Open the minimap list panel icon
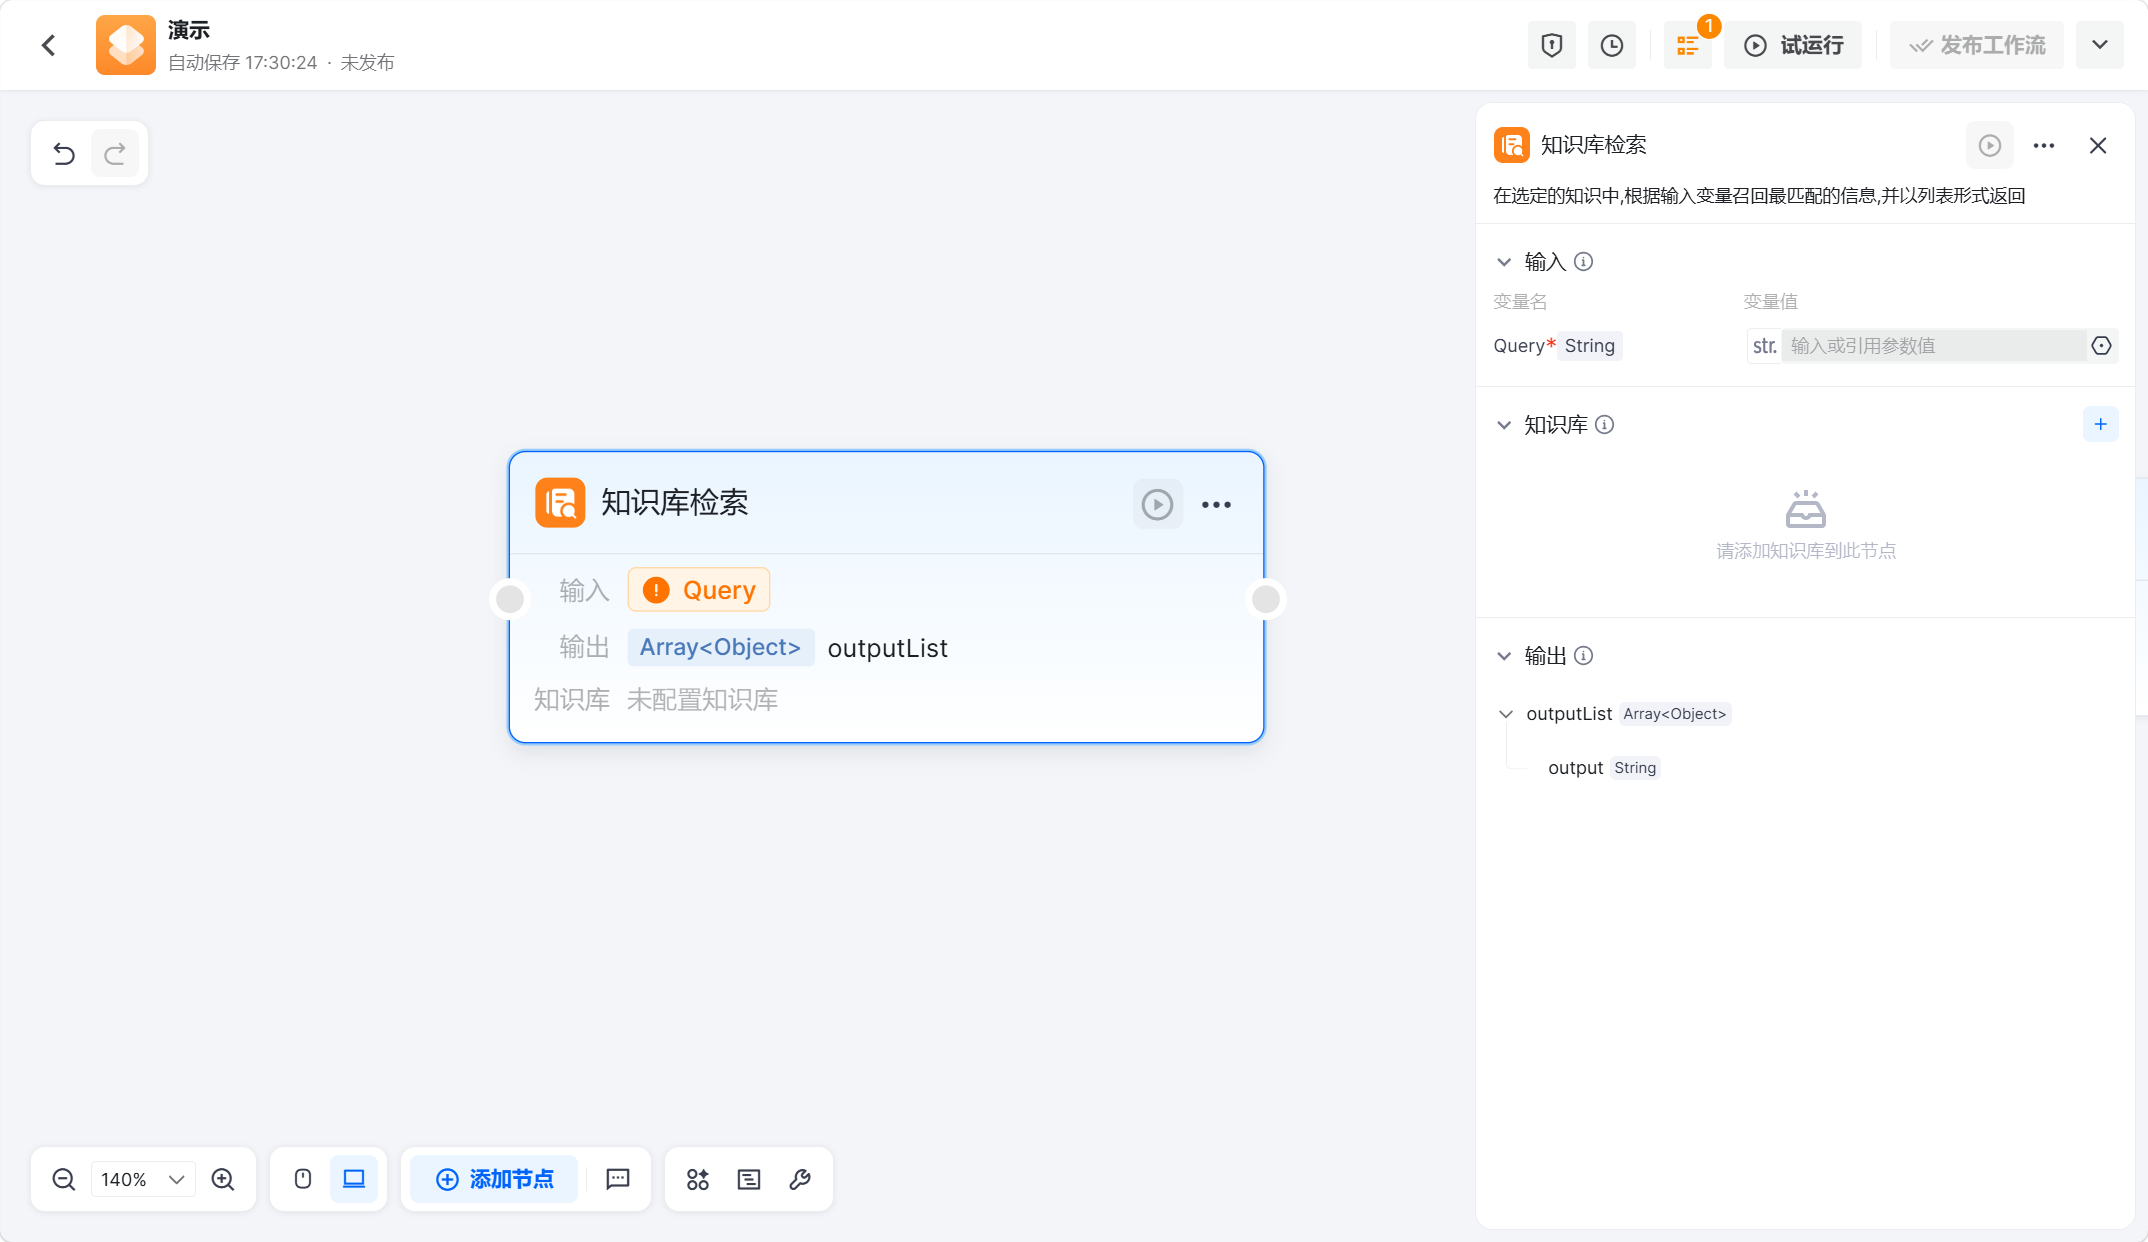Screen dimensions: 2148x1242 (749, 1179)
